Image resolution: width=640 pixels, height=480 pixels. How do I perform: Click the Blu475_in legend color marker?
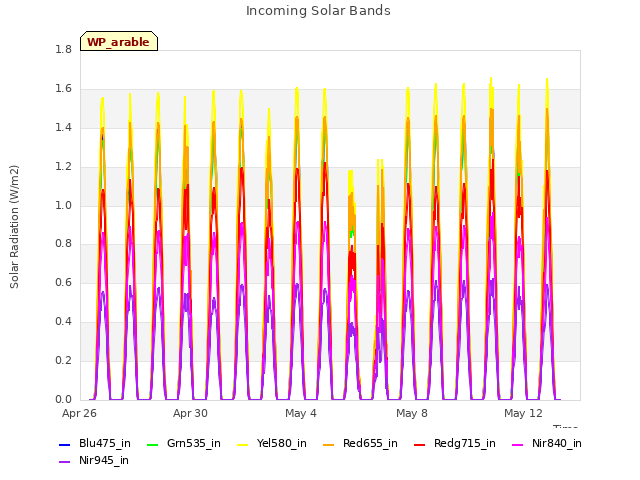[x=64, y=444]
